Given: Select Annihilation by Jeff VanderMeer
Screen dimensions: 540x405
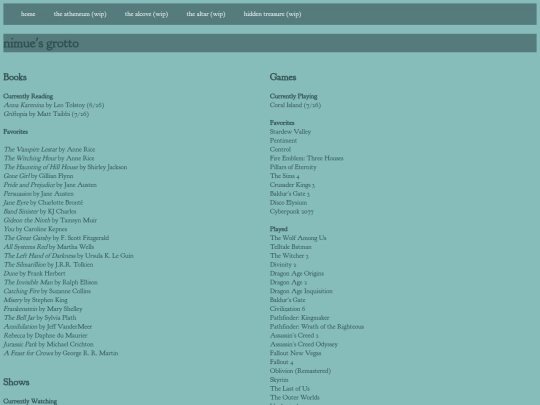Looking at the screenshot, I should (x=48, y=326).
